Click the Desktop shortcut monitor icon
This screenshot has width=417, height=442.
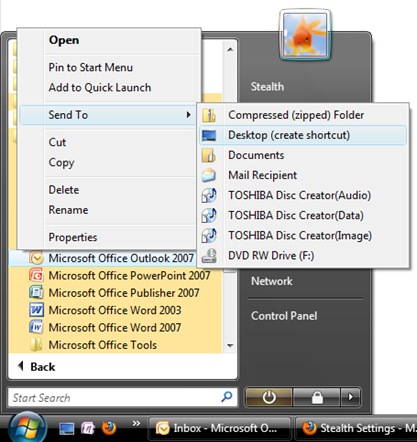tap(209, 135)
